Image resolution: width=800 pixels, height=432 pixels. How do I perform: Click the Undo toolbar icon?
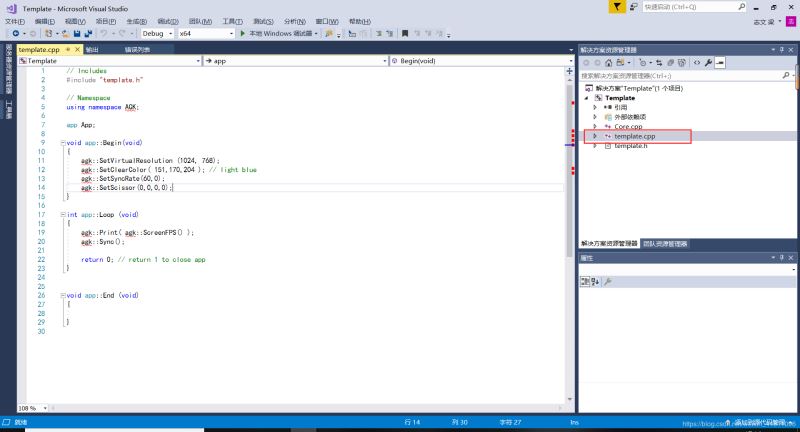click(103, 33)
